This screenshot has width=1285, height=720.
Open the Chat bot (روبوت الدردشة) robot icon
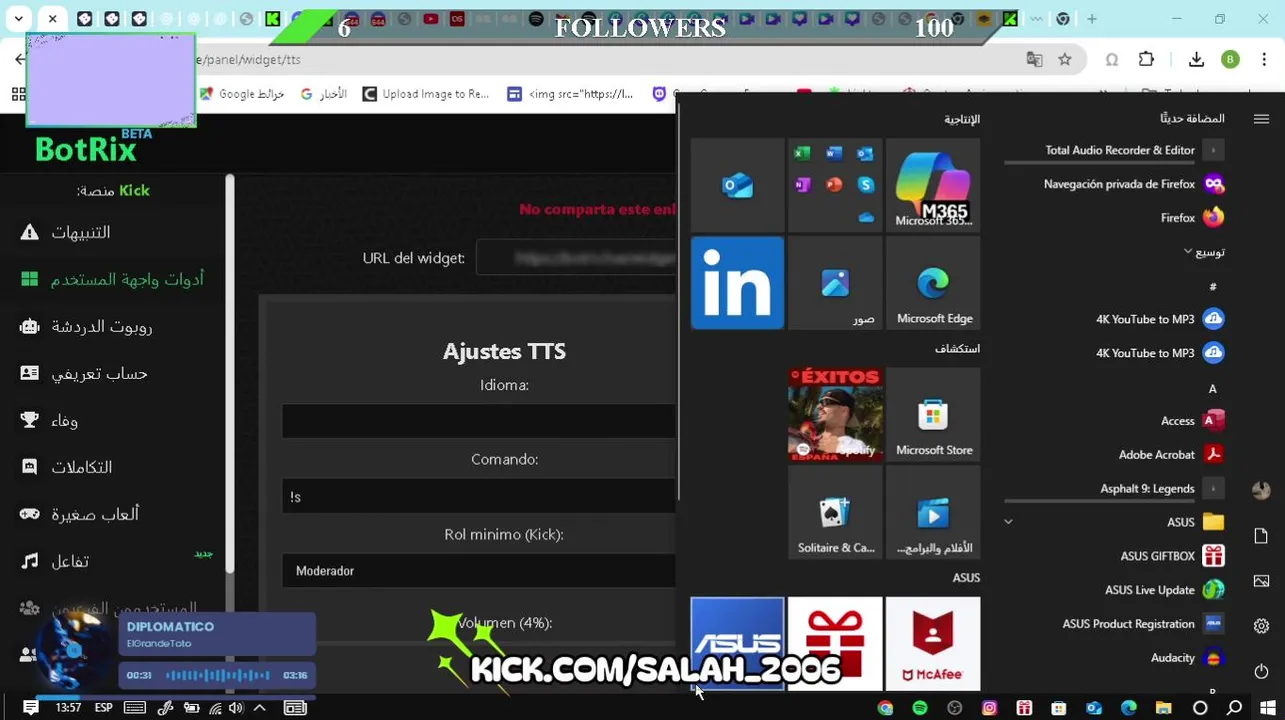[30, 326]
